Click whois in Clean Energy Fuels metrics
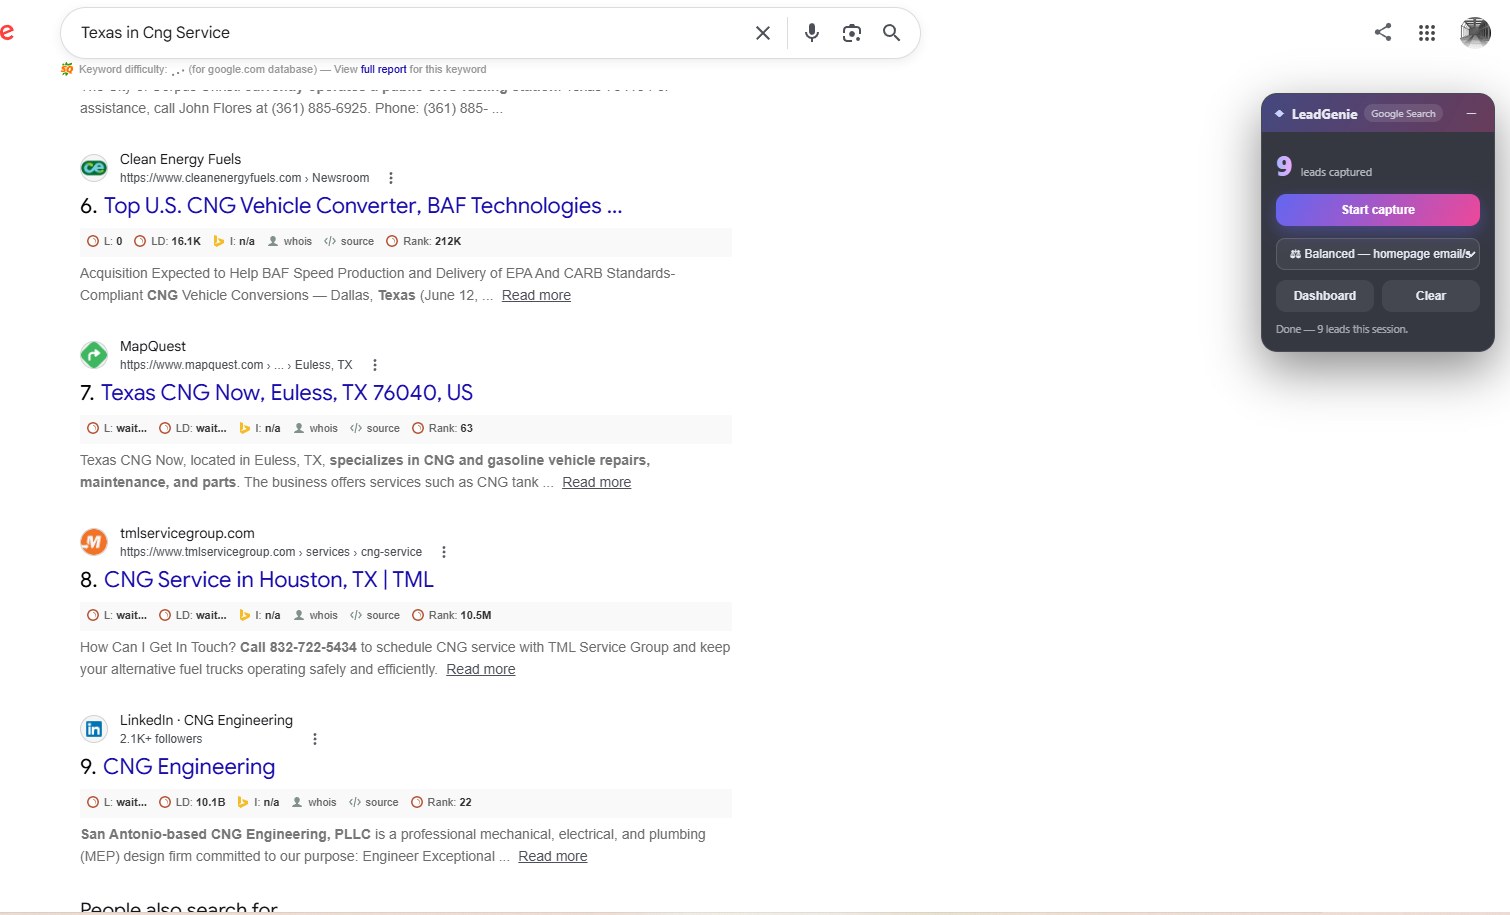The width and height of the screenshot is (1510, 915). click(290, 241)
